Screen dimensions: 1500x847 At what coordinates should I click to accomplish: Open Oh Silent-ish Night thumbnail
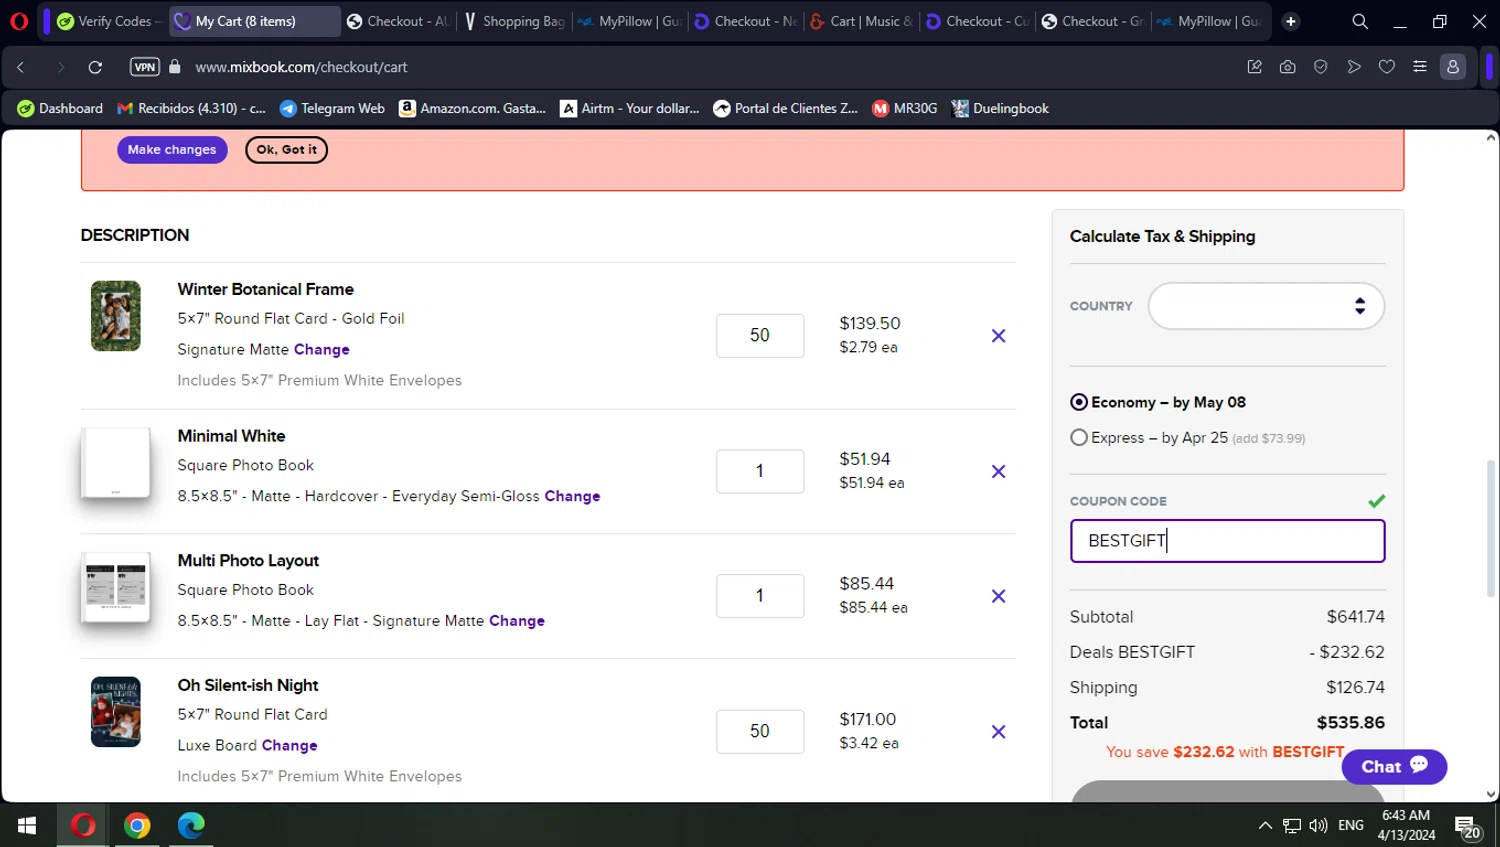[116, 712]
